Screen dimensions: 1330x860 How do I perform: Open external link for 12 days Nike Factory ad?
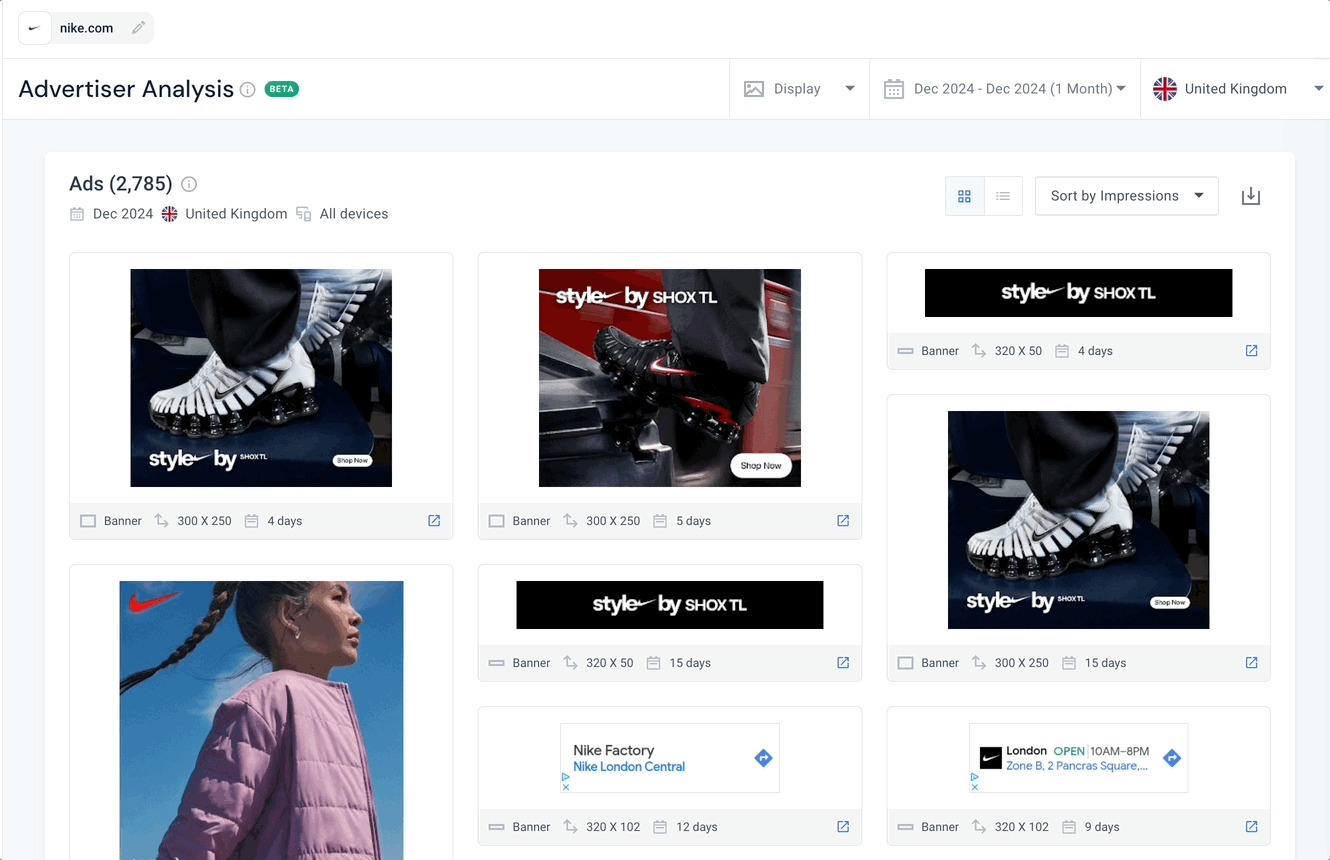tap(843, 827)
